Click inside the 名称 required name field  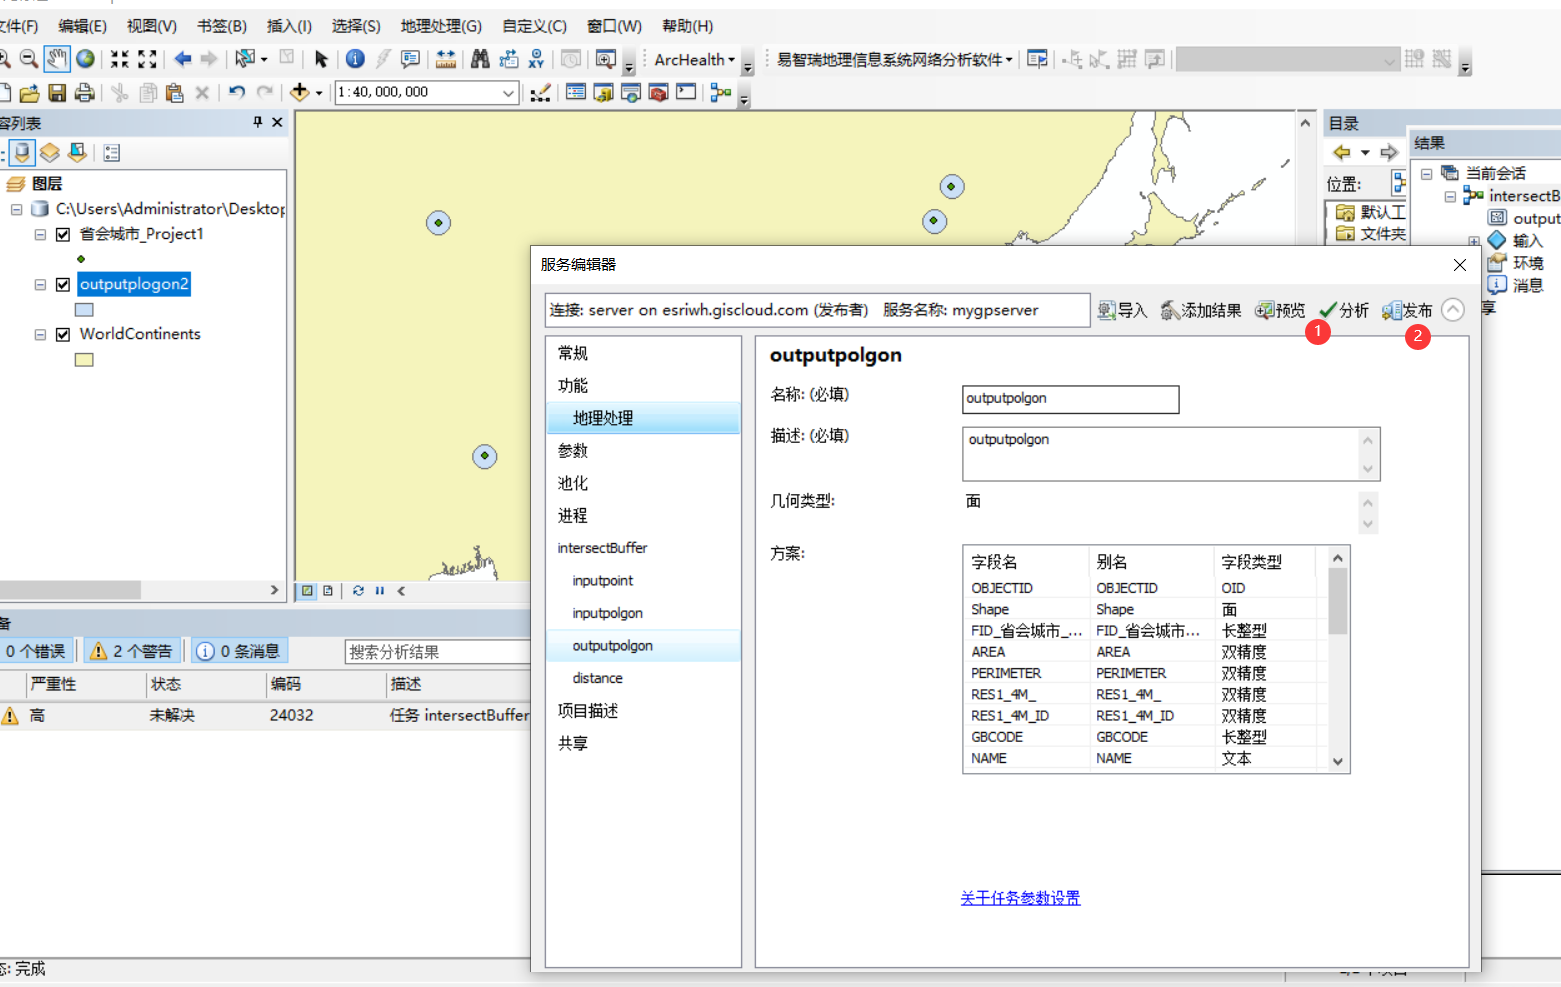click(x=1069, y=399)
